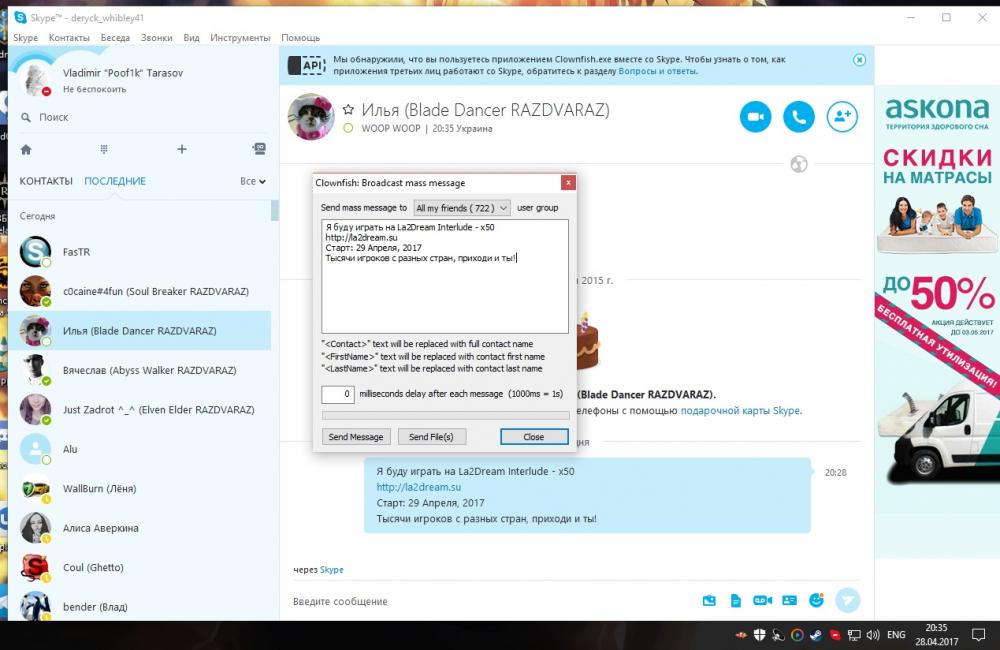Switch to the КОНТАКТЫ tab

click(46, 181)
